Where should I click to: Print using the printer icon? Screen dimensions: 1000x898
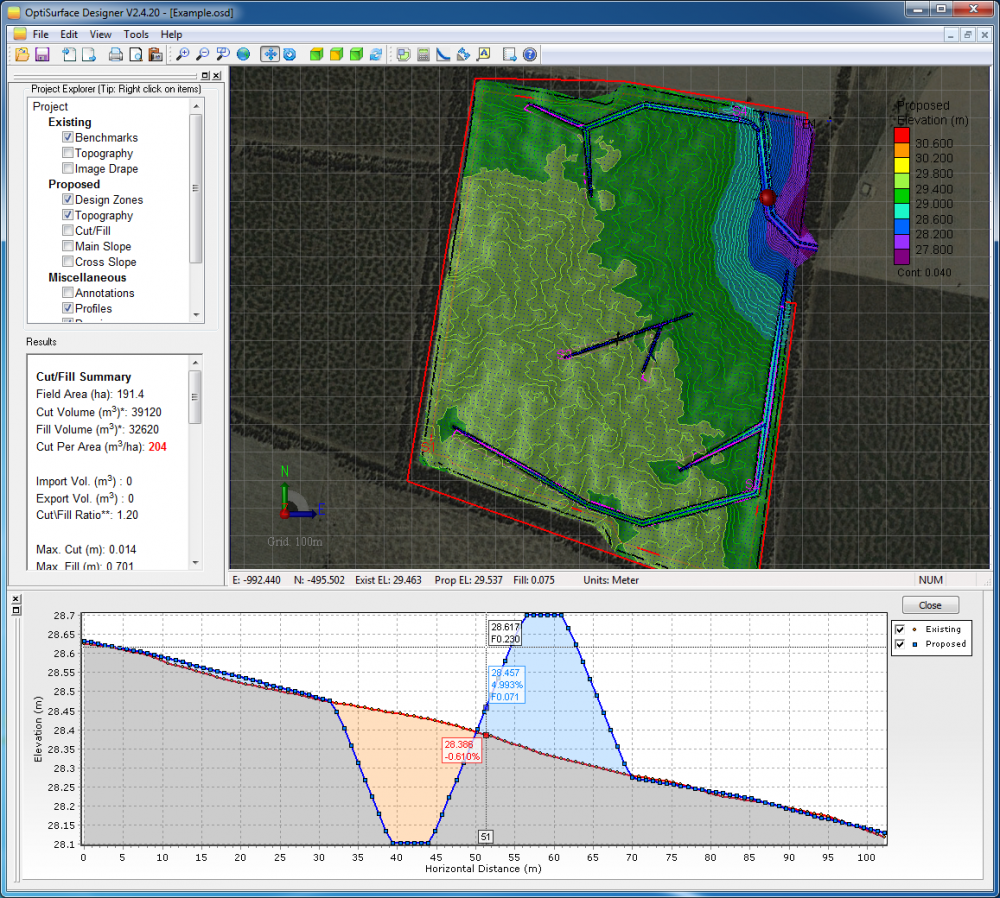[x=115, y=55]
